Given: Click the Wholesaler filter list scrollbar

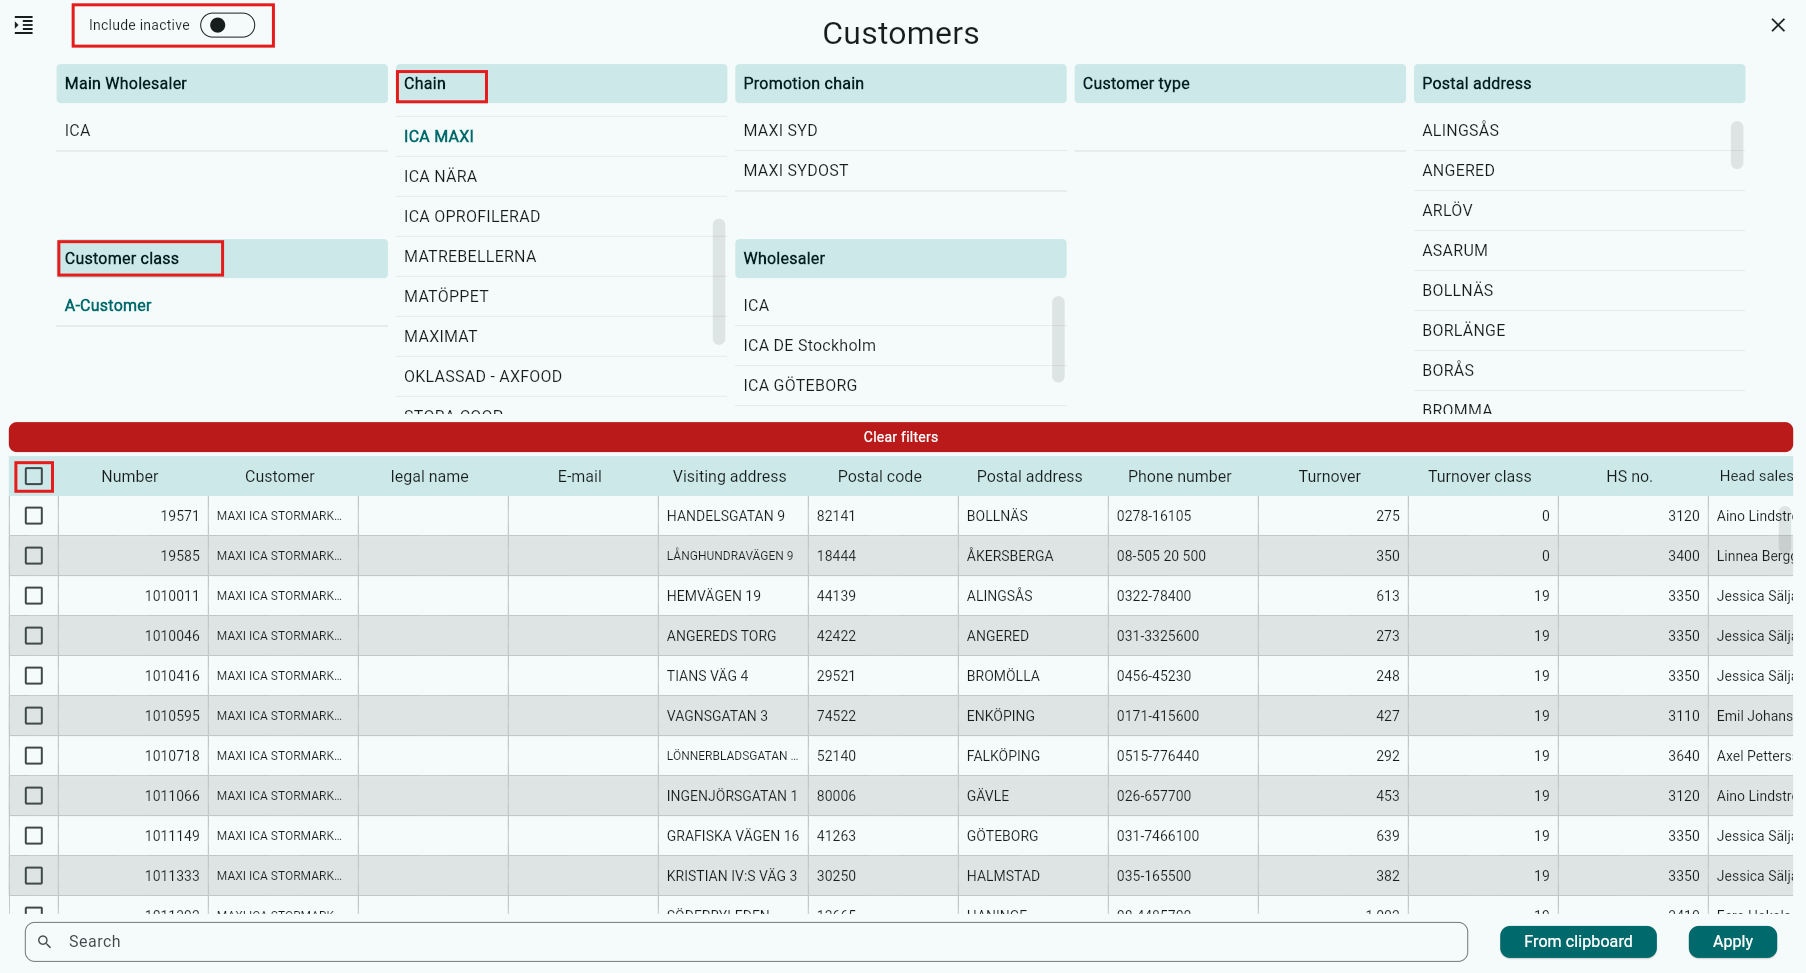Looking at the screenshot, I should pyautogui.click(x=1059, y=339).
